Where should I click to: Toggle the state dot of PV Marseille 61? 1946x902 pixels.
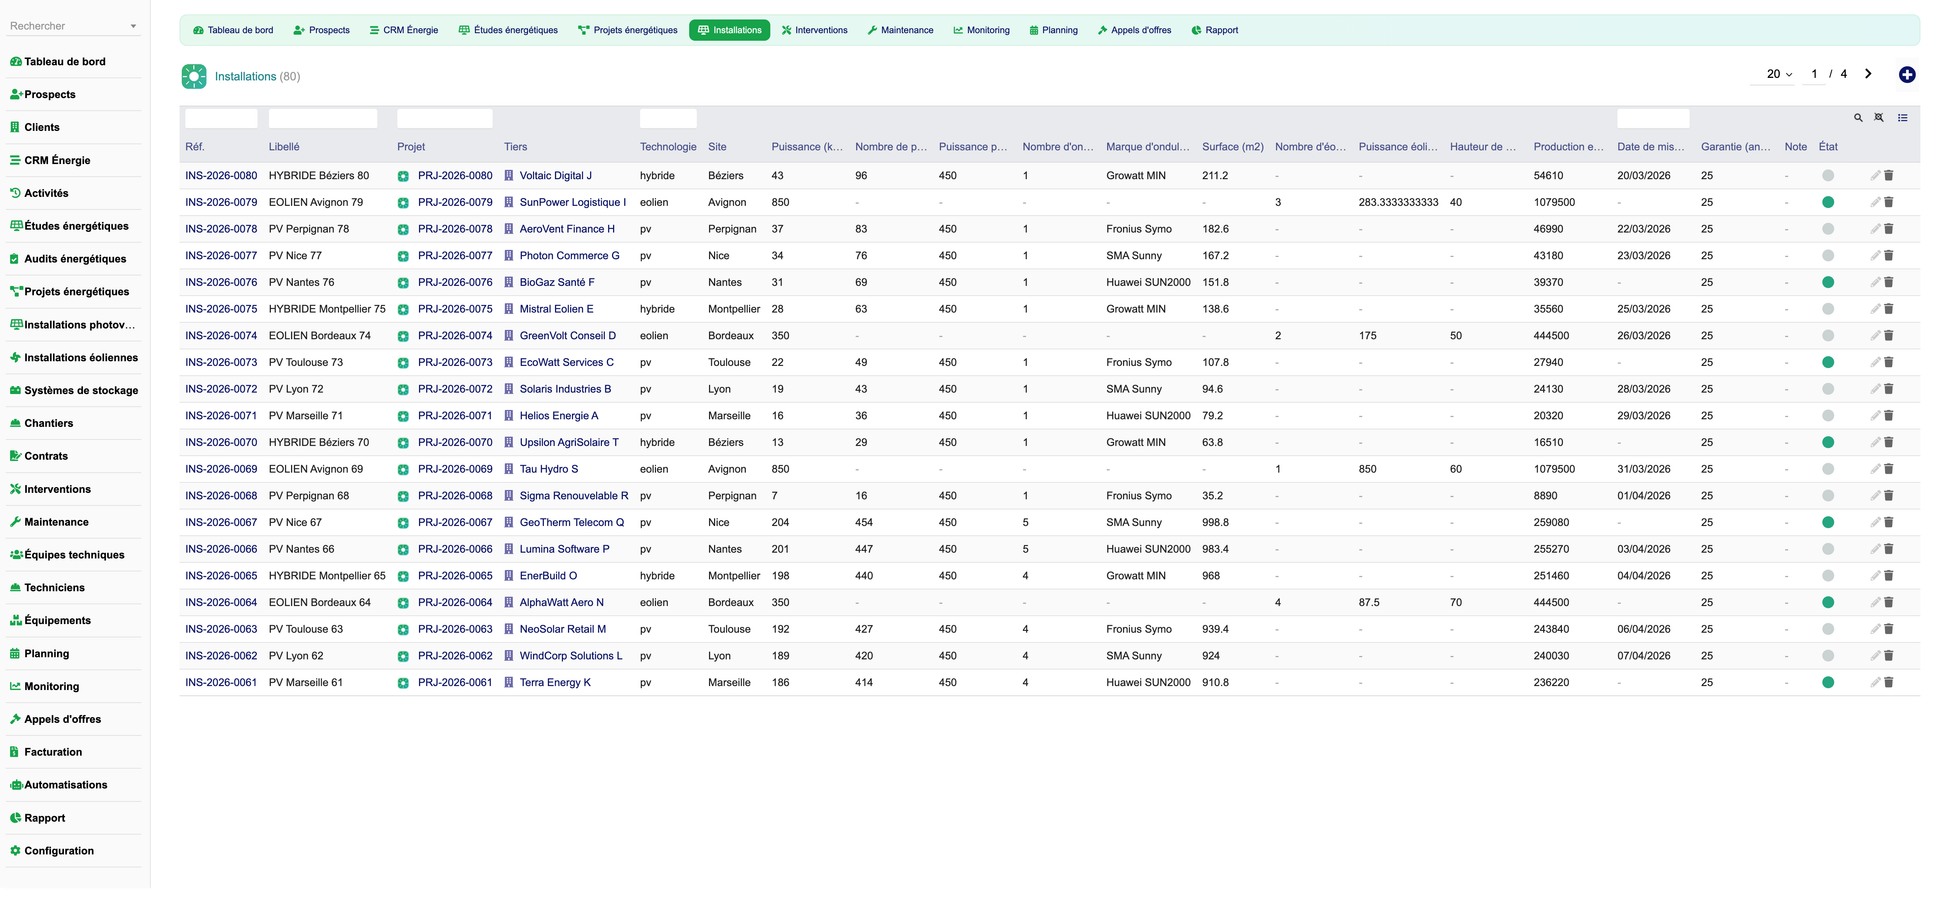point(1828,682)
